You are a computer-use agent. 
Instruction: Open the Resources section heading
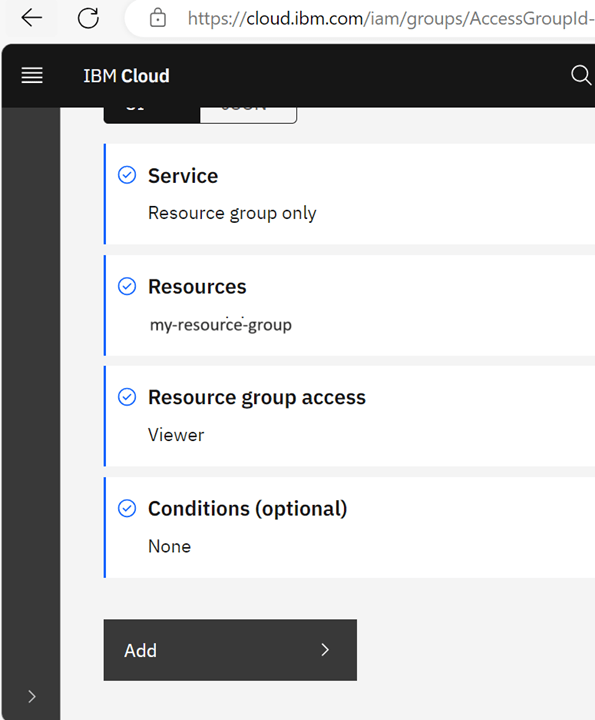(x=197, y=287)
